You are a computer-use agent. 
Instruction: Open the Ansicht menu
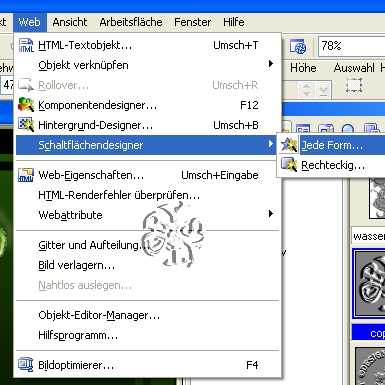coord(70,22)
